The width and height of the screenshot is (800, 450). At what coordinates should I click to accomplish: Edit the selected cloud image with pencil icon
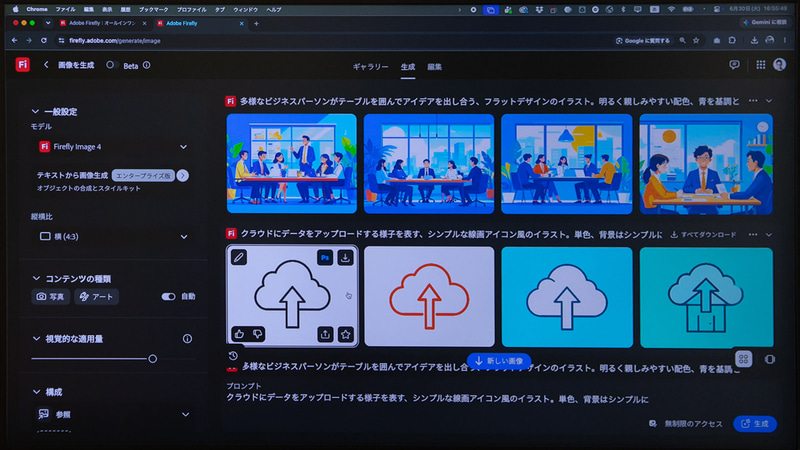(x=239, y=257)
